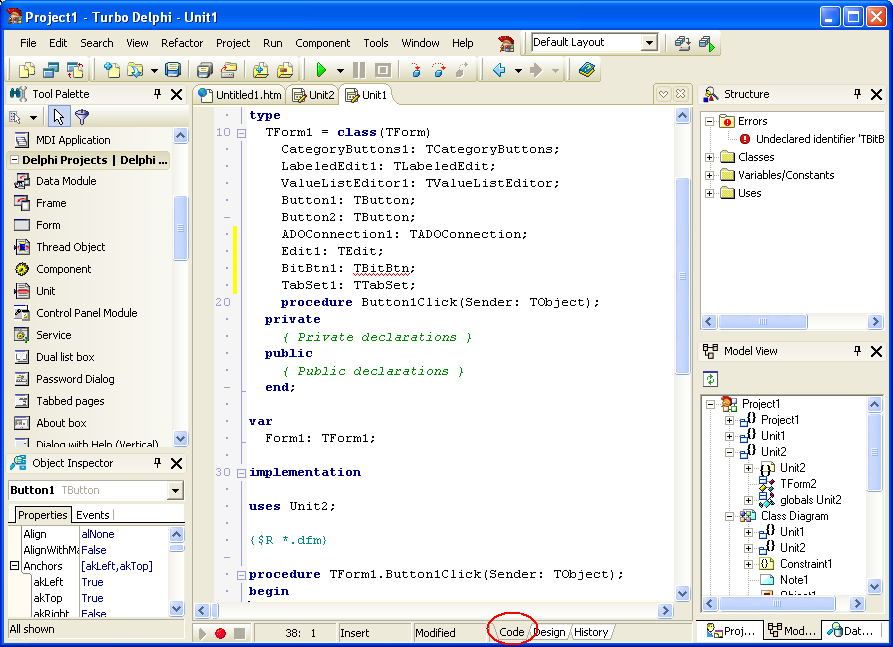Click the Model View refresh icon
Screen dimensions: 893x647
click(x=710, y=379)
